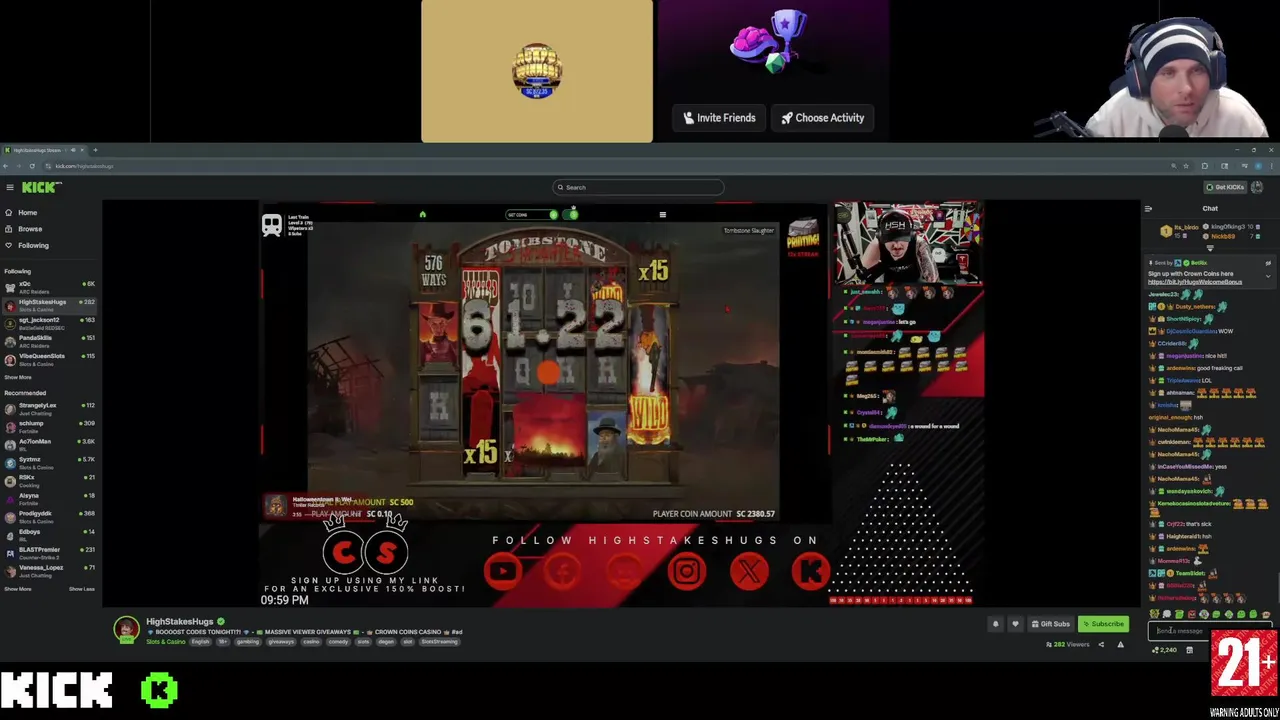The width and height of the screenshot is (1280, 720).
Task: Click Instagram icon in stream overlay
Action: pos(686,571)
